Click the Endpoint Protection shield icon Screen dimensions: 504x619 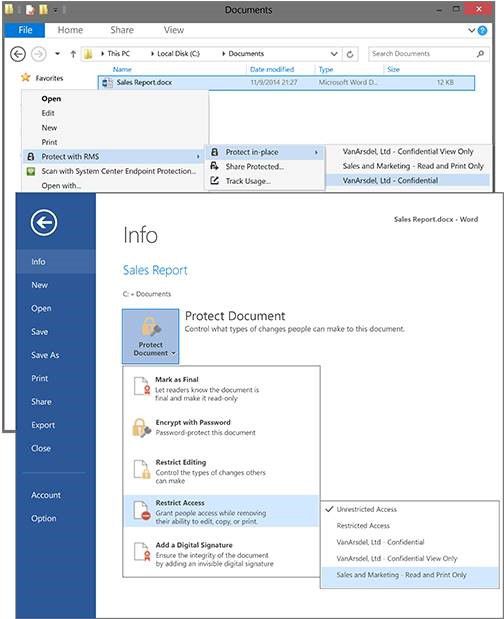tap(31, 171)
